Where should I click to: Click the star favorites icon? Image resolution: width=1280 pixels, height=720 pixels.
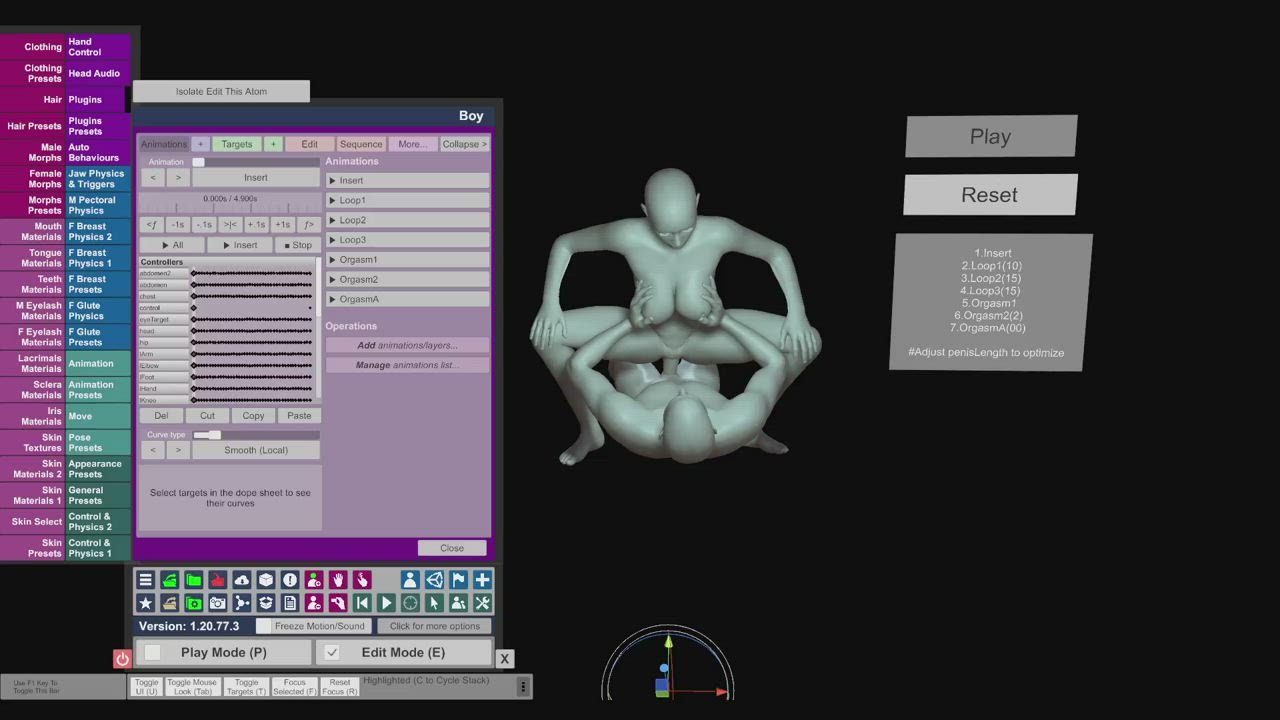(145, 603)
